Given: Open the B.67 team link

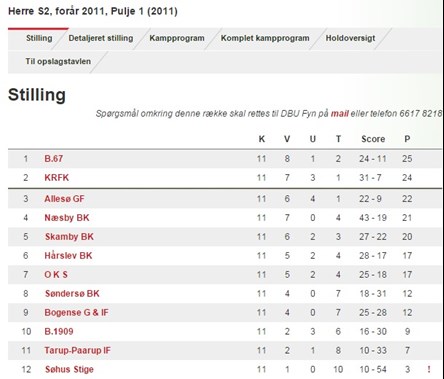Looking at the screenshot, I should pyautogui.click(x=54, y=159).
